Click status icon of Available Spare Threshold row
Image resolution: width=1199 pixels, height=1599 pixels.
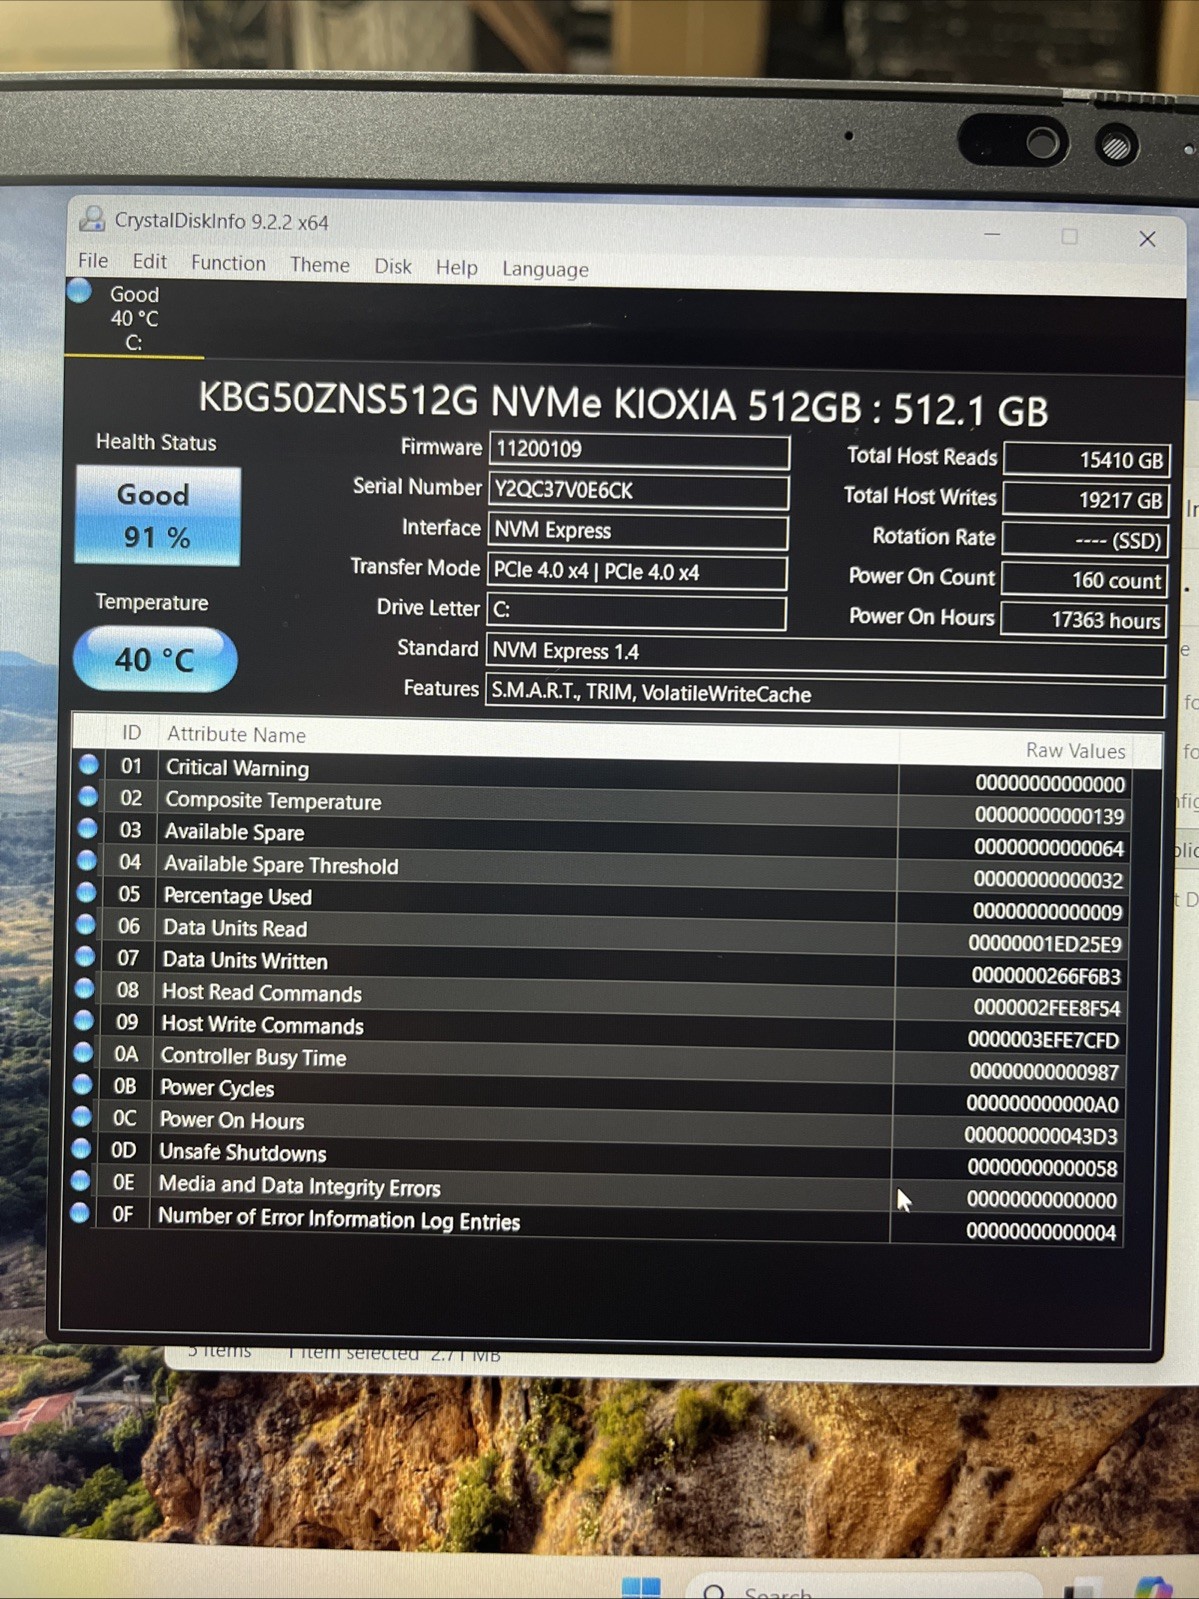[87, 860]
